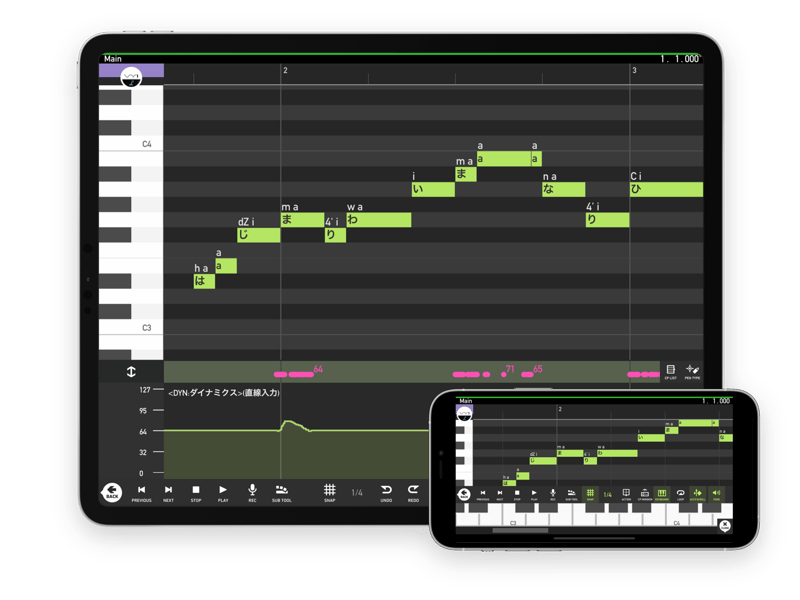This screenshot has height=600, width=800.
Task: Select the note な (n a)
Action: pyautogui.click(x=563, y=189)
